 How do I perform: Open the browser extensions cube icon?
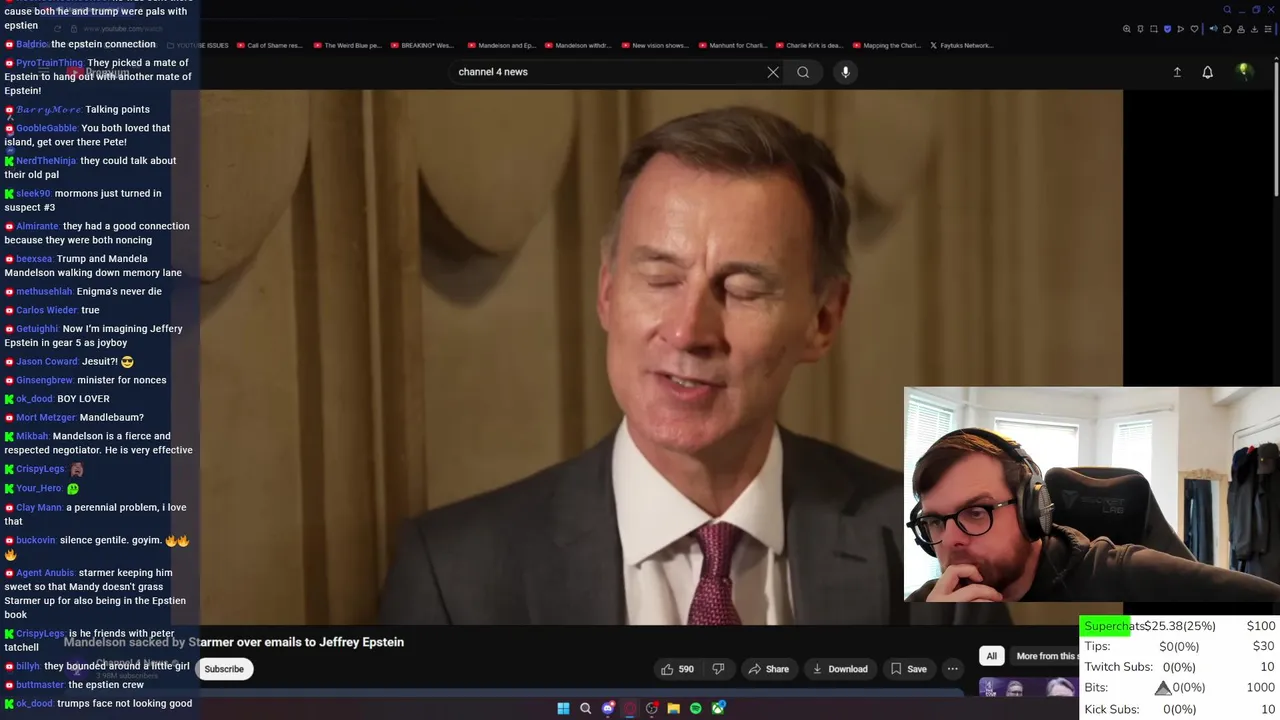[1227, 29]
